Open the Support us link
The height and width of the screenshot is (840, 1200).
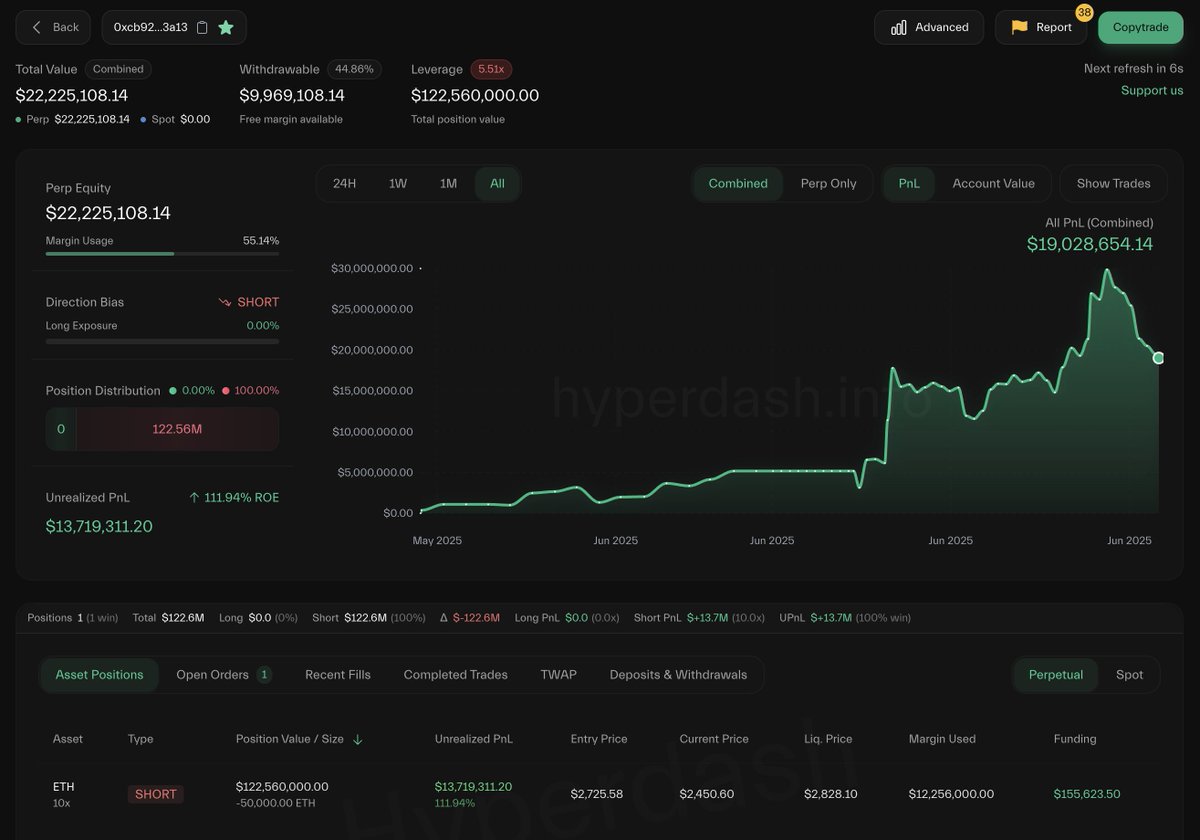(x=1152, y=89)
